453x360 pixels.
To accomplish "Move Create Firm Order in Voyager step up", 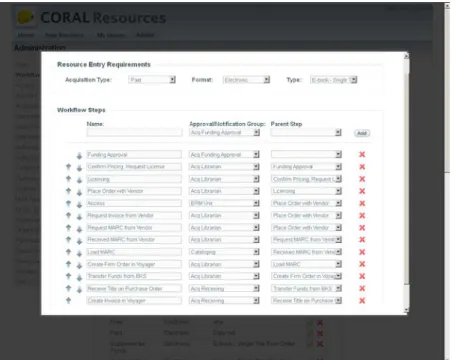I will [x=68, y=264].
